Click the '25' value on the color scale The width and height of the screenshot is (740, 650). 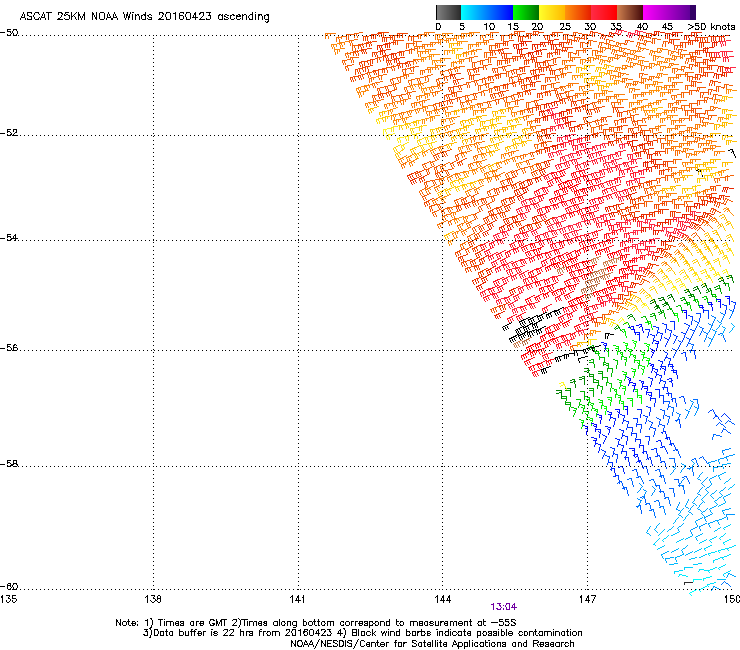tap(565, 27)
